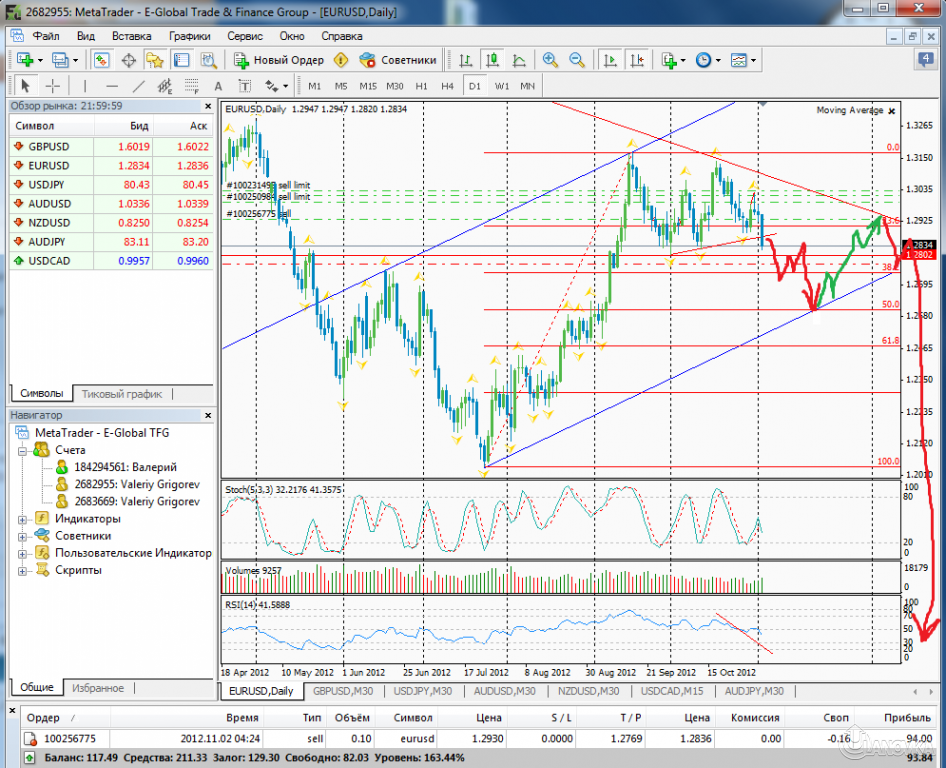Toggle chart shift from the end
The width and height of the screenshot is (946, 768).
(637, 60)
